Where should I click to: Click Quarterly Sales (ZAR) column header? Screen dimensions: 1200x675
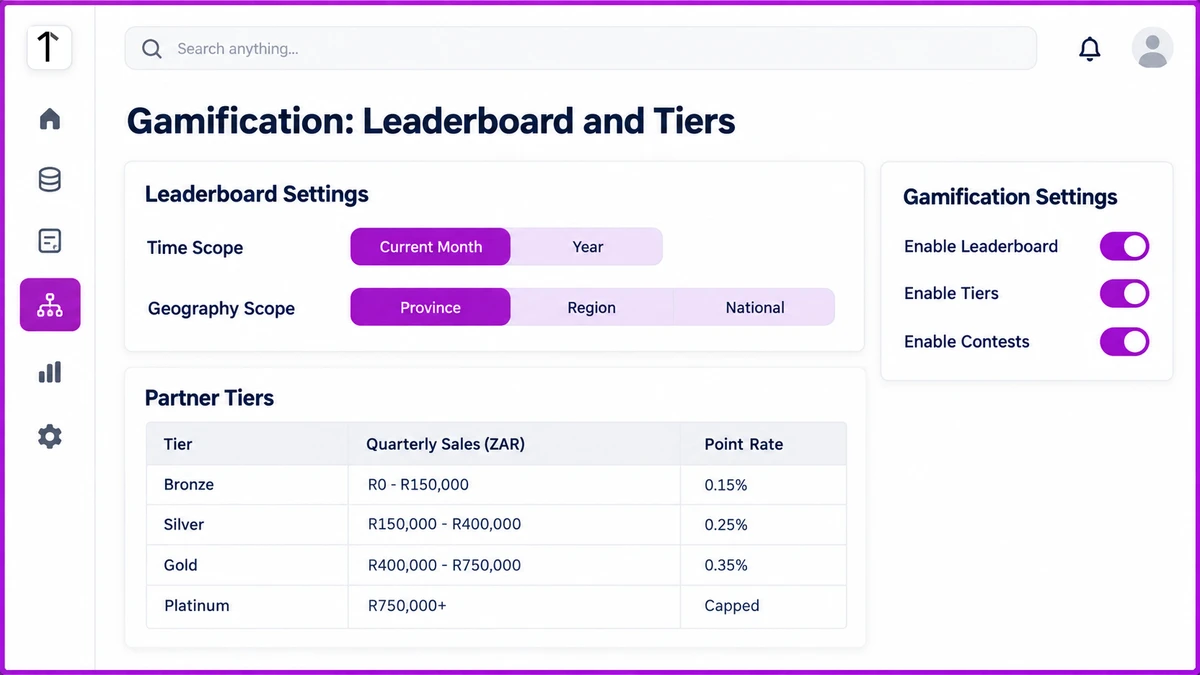click(x=514, y=444)
